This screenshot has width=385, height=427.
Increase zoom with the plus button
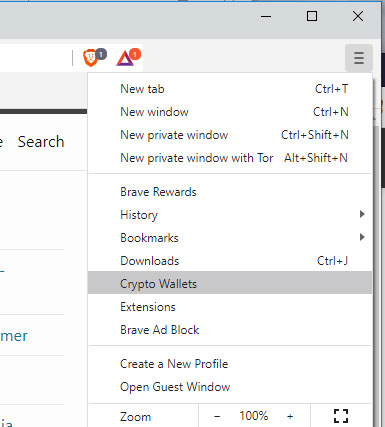pos(290,416)
